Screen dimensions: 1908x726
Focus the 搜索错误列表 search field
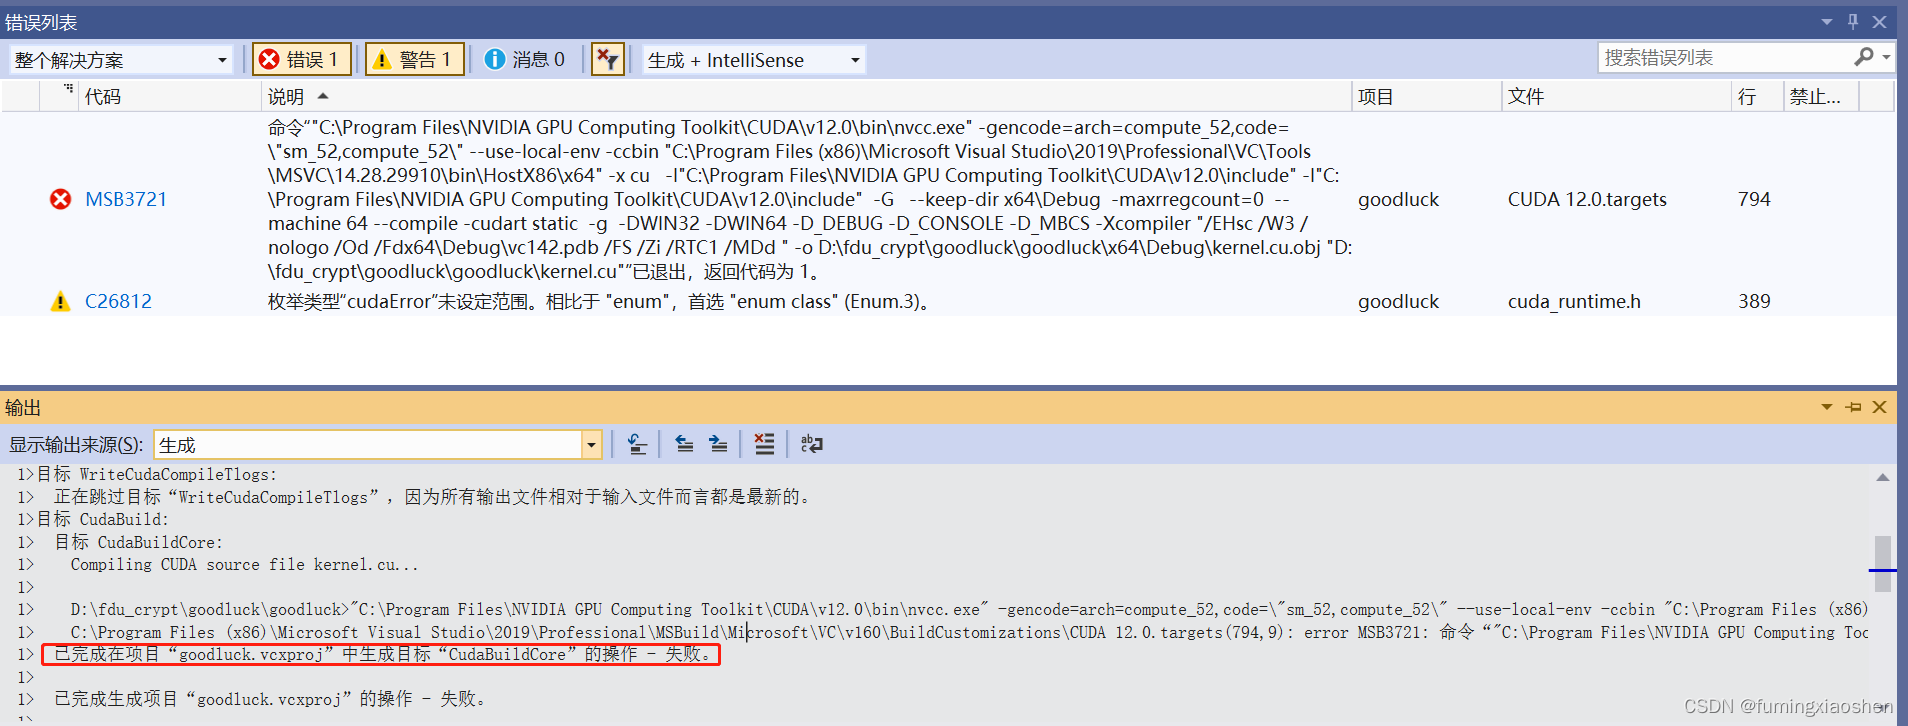tap(1724, 58)
